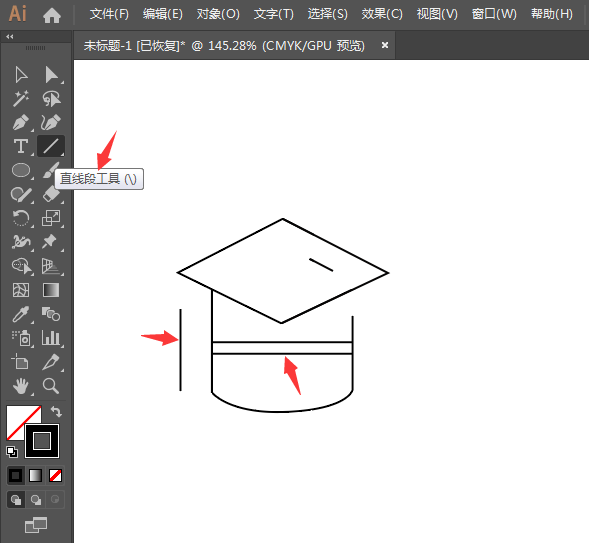Pick the Magic Wand tool

[x=21, y=98]
